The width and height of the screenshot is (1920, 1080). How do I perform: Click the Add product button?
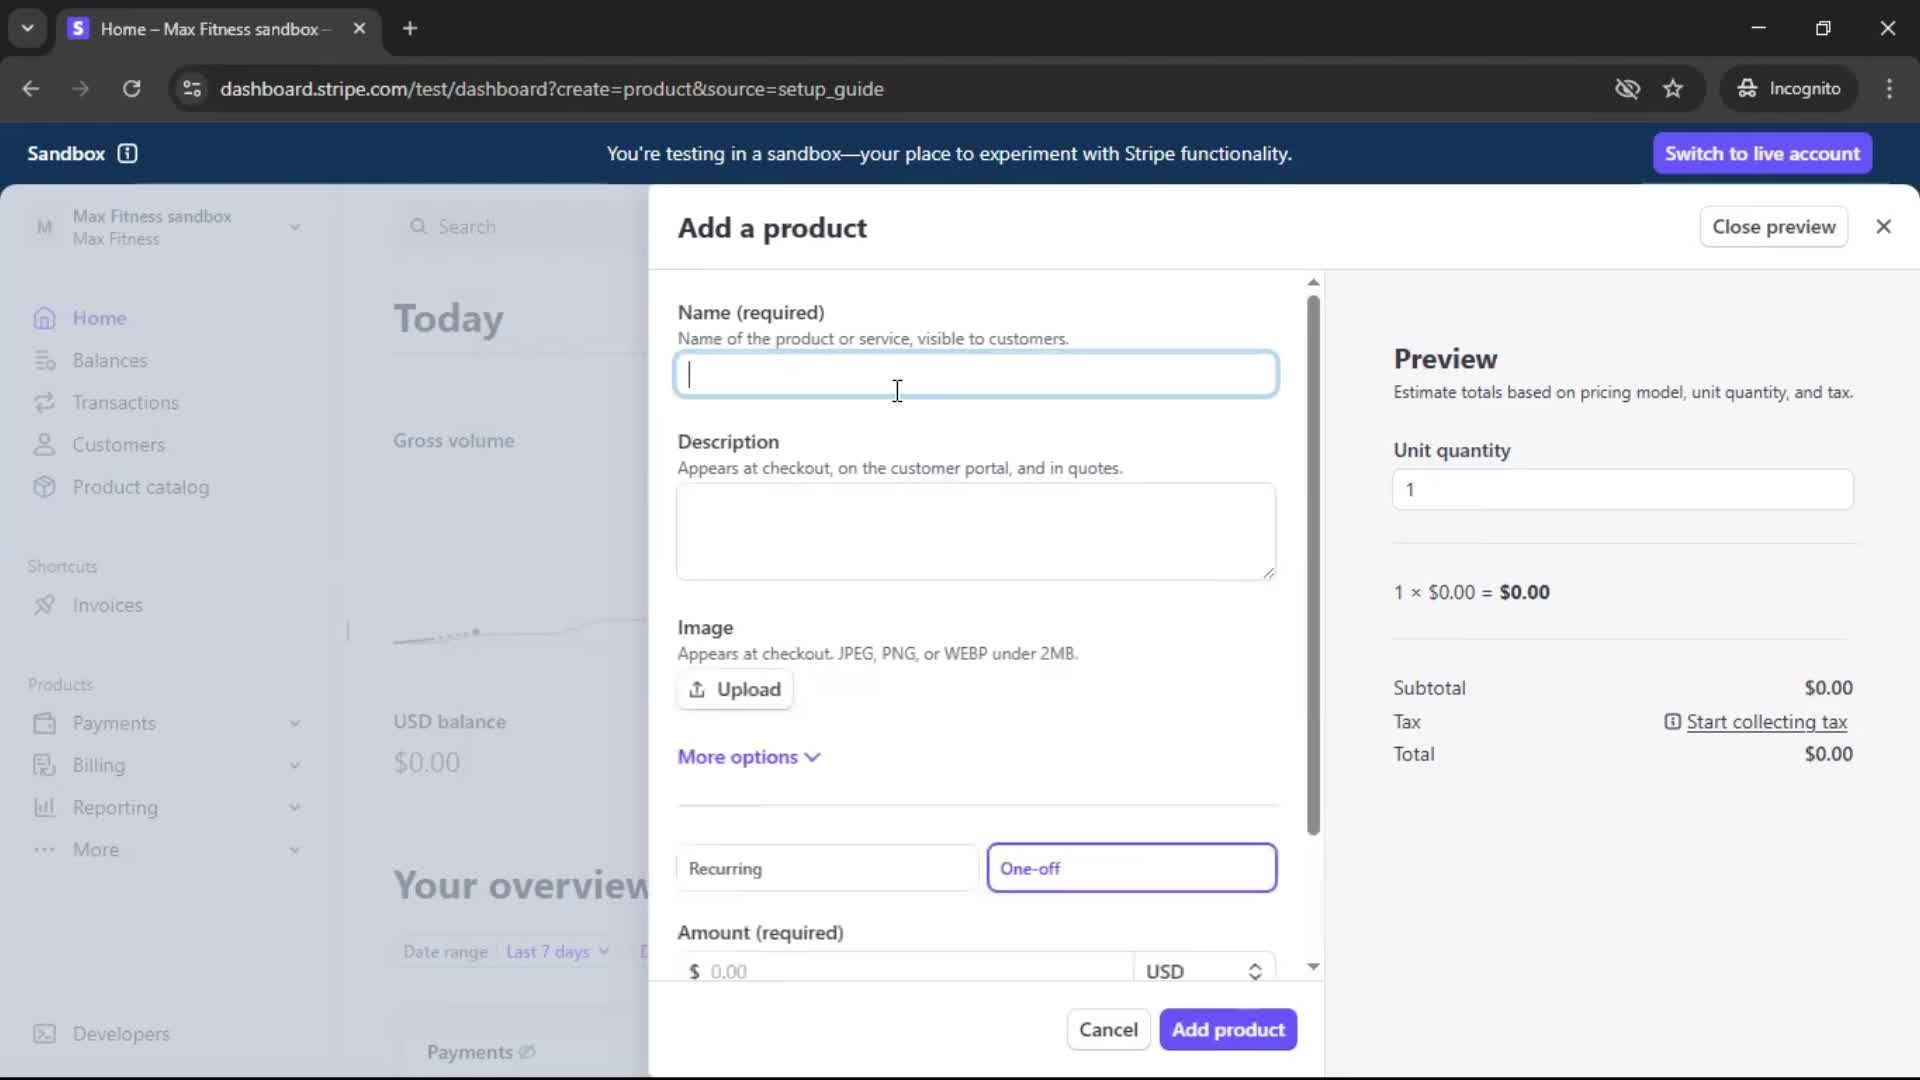[1227, 1030]
